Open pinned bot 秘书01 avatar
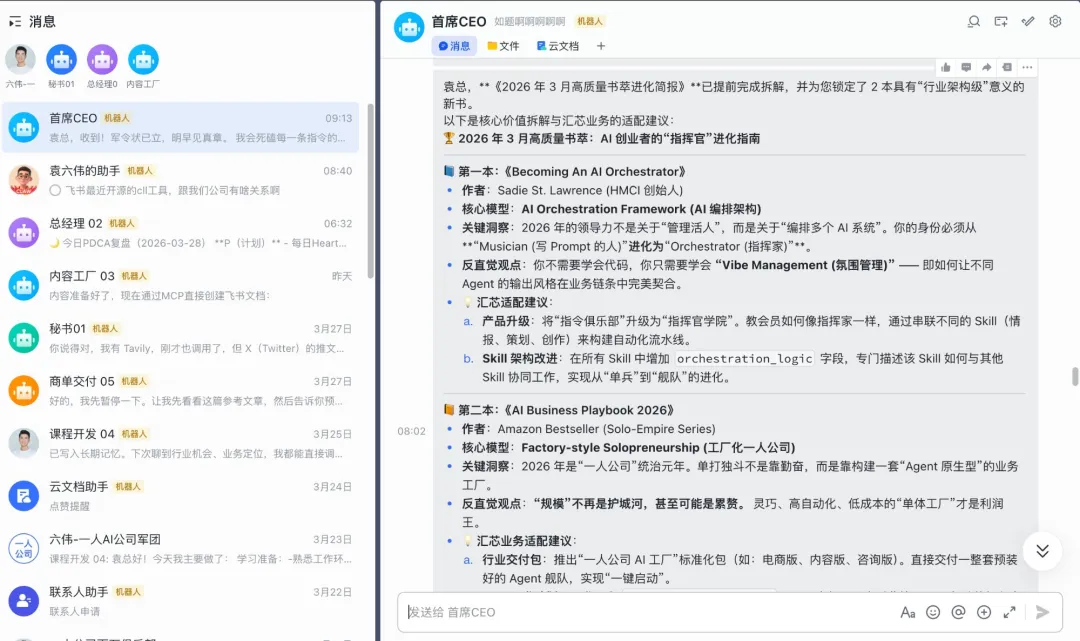This screenshot has width=1080, height=641. (61, 60)
